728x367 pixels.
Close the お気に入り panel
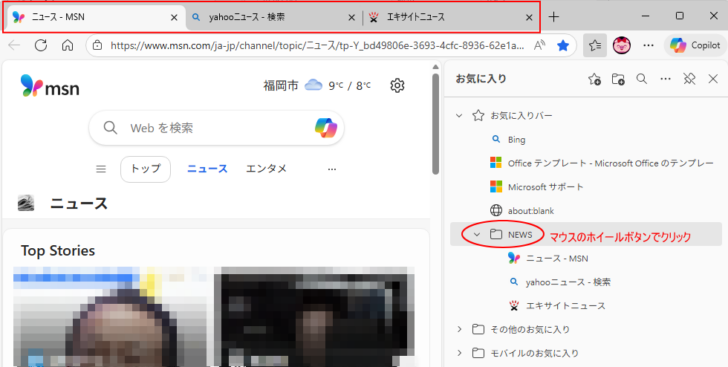coord(713,79)
